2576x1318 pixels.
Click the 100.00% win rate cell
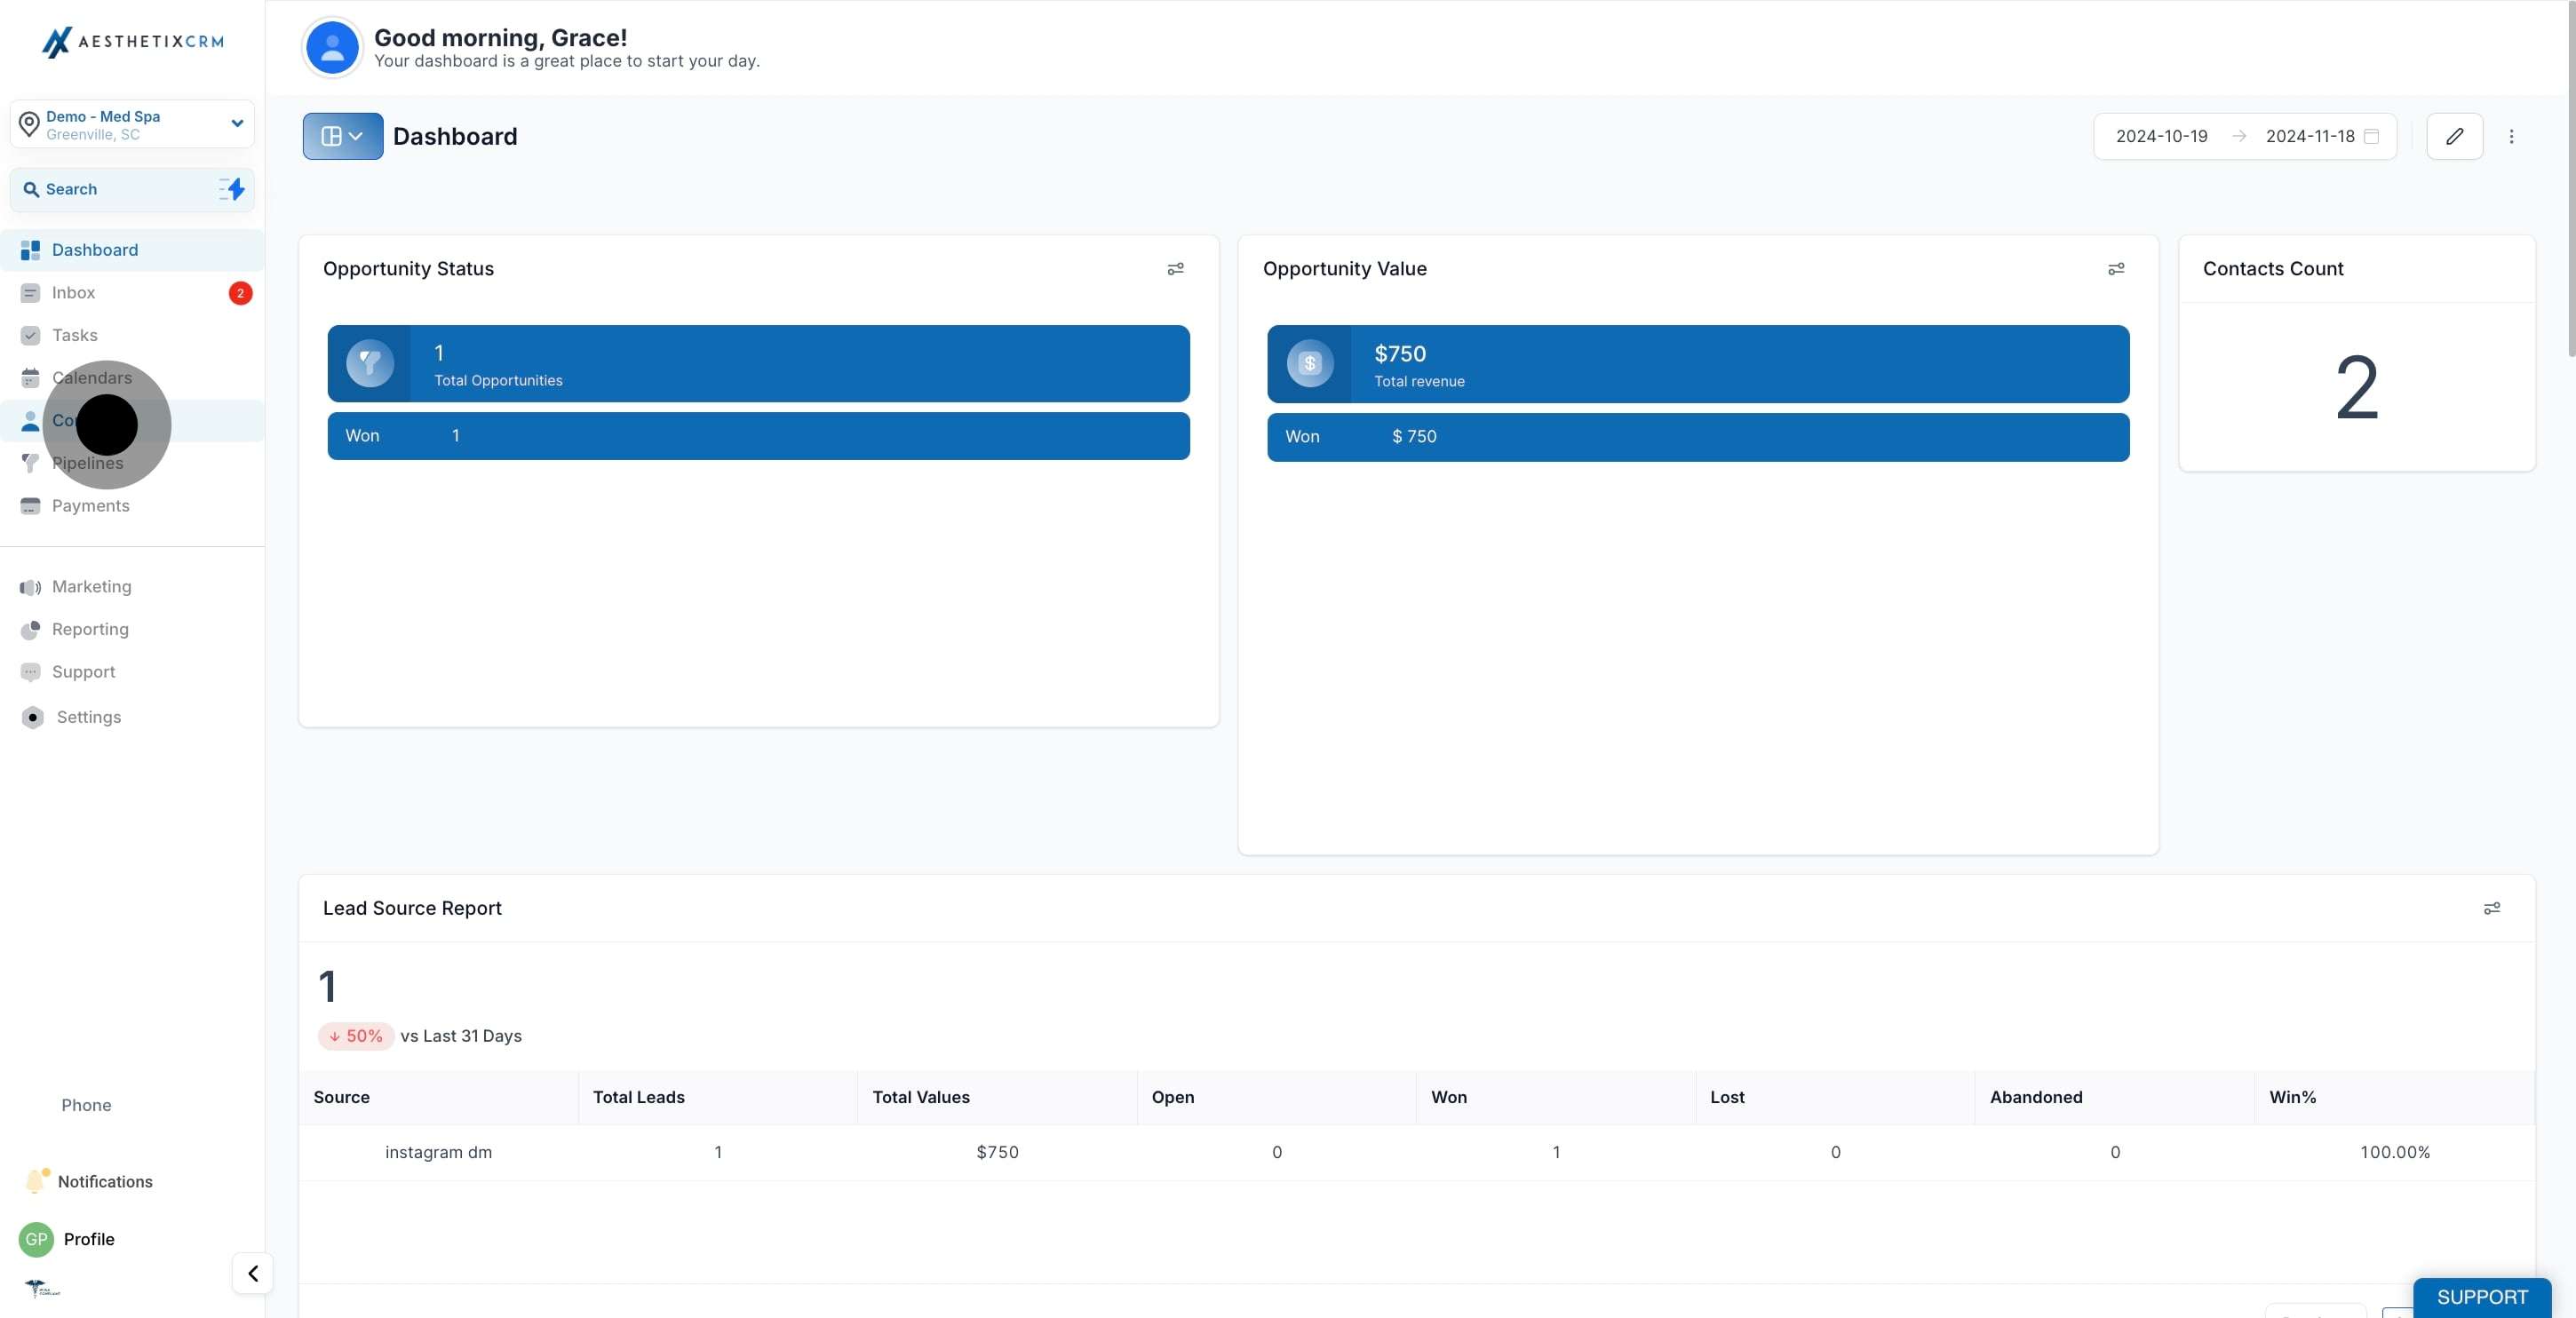pos(2395,1153)
